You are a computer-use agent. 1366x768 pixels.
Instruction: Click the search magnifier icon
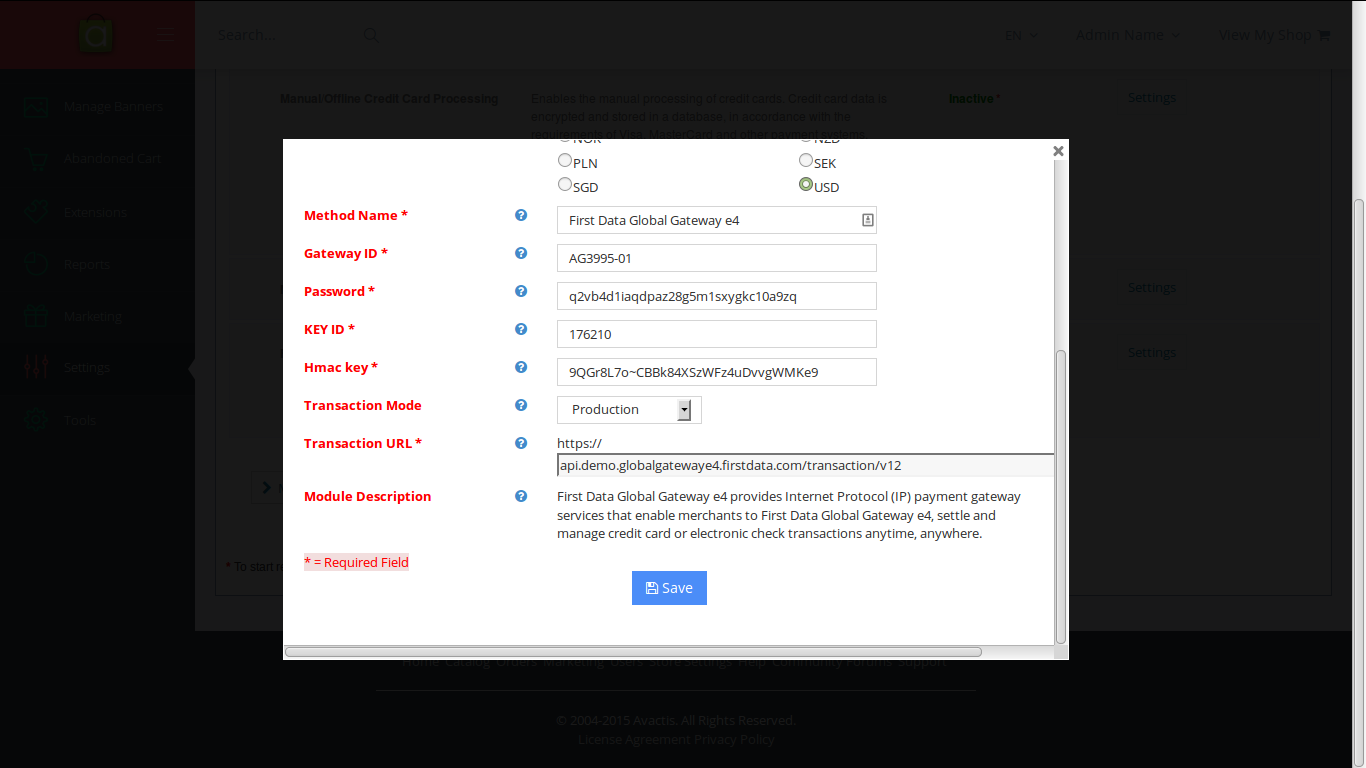pyautogui.click(x=371, y=35)
